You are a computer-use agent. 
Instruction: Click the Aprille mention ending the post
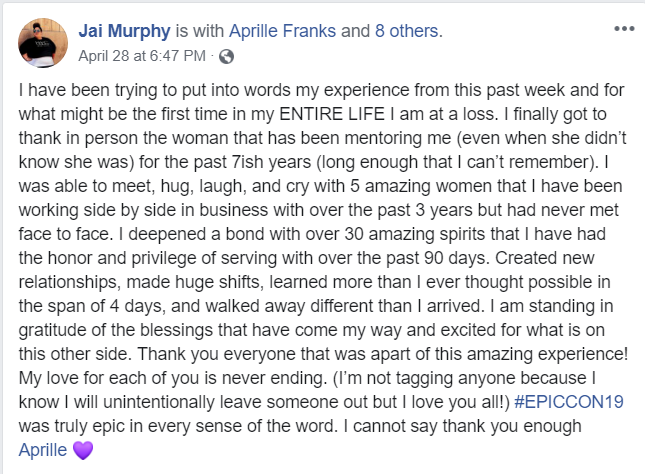click(44, 450)
